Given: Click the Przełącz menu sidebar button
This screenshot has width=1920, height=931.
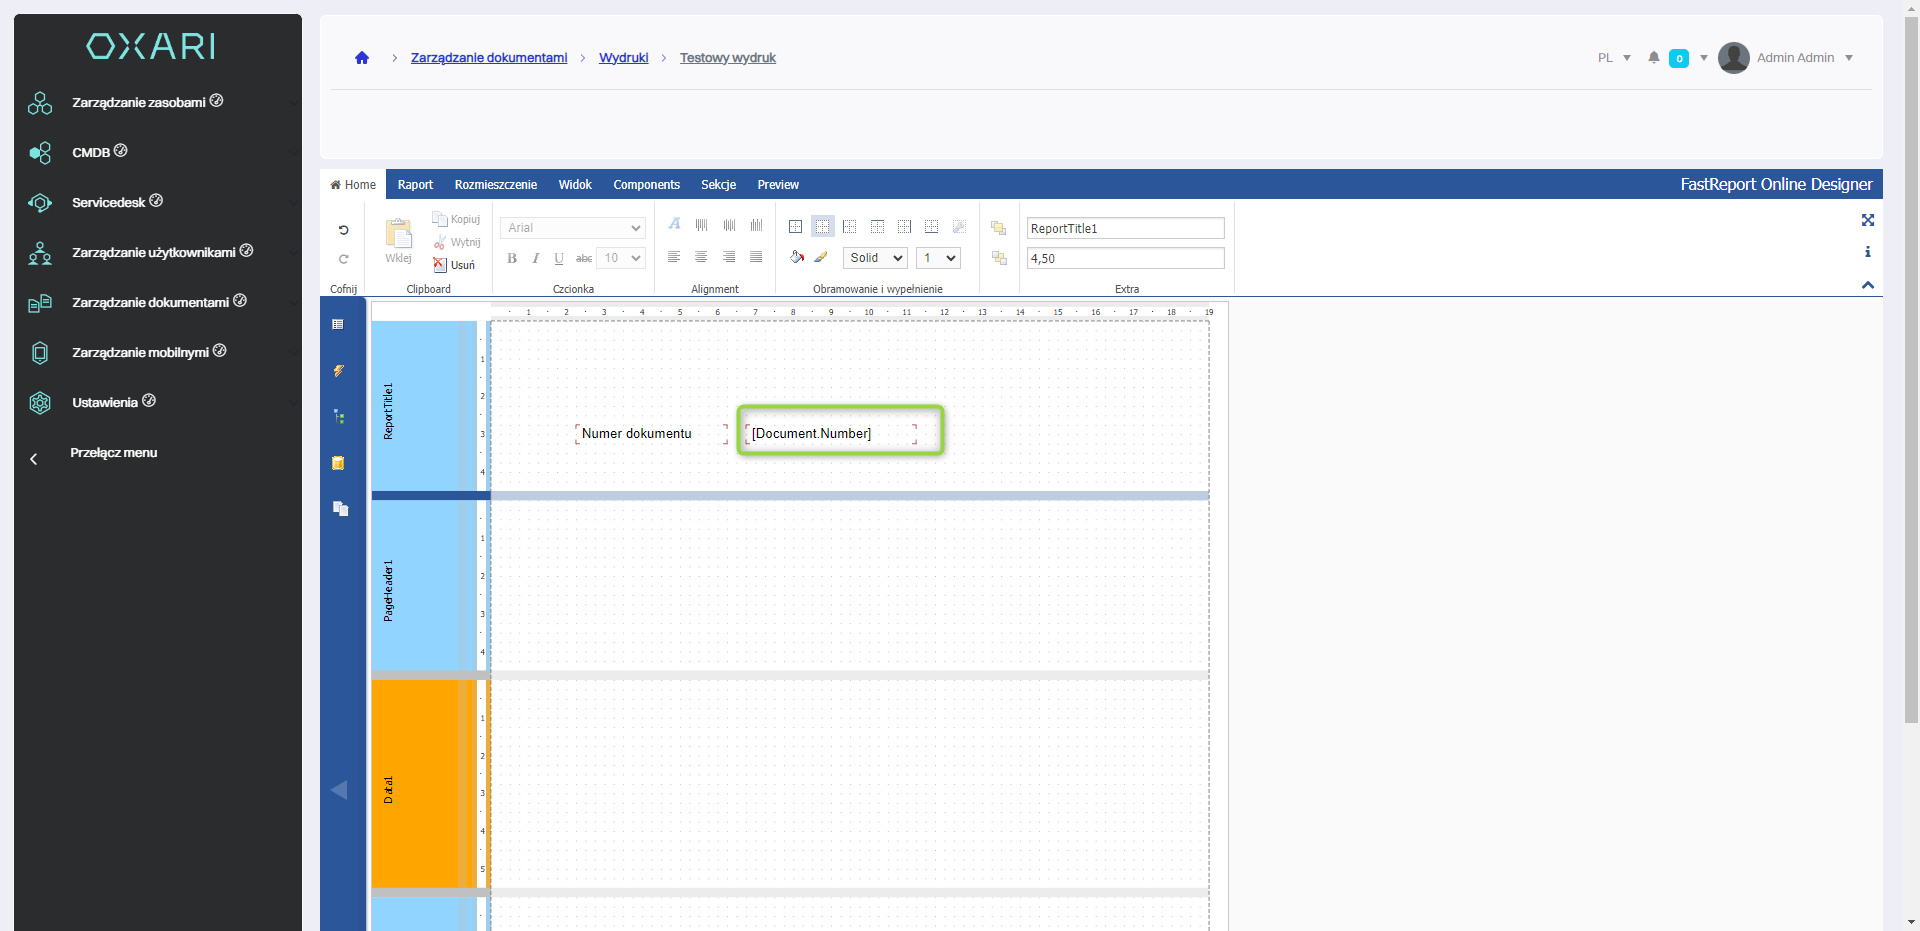Looking at the screenshot, I should (x=113, y=453).
